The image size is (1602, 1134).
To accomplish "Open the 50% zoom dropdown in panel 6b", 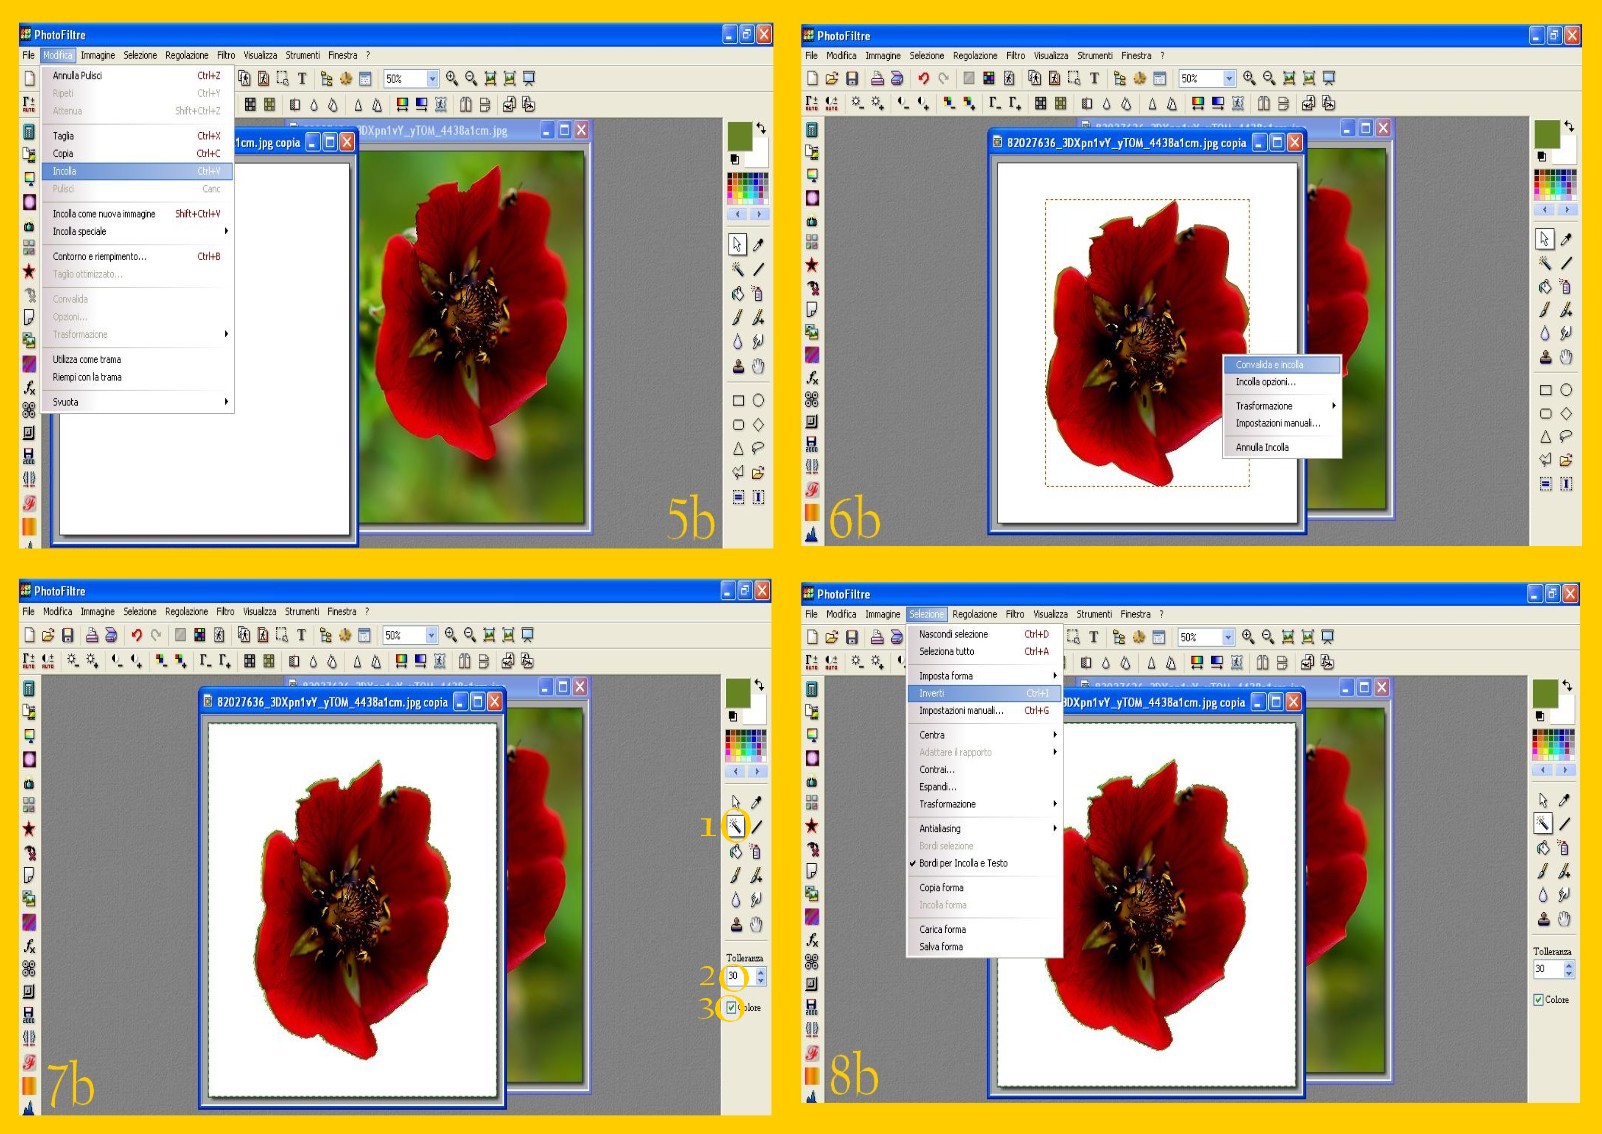I will point(1229,78).
